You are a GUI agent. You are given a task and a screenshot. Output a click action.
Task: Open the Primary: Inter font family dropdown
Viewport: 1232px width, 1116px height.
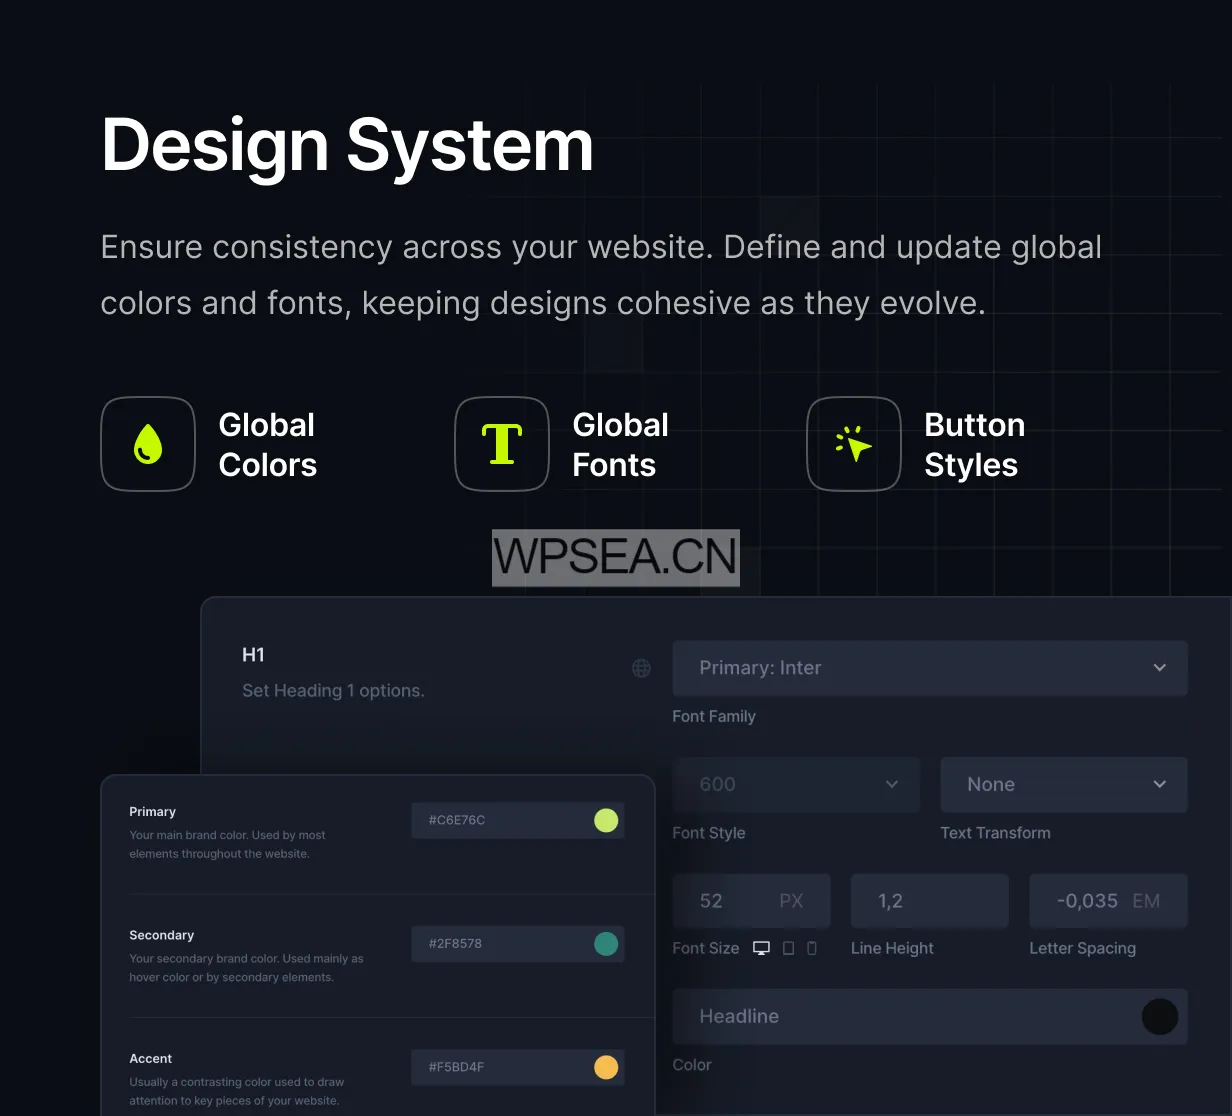(x=929, y=668)
